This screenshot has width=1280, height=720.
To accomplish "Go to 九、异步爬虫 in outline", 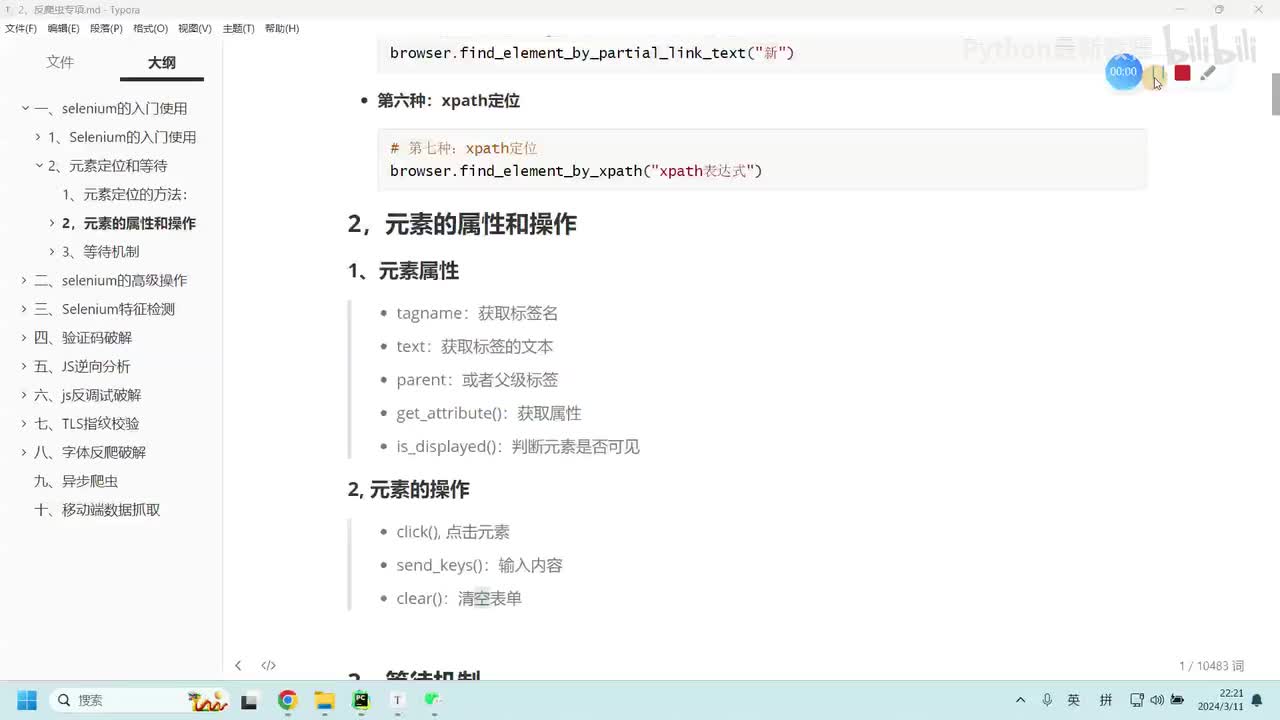I will pos(76,481).
